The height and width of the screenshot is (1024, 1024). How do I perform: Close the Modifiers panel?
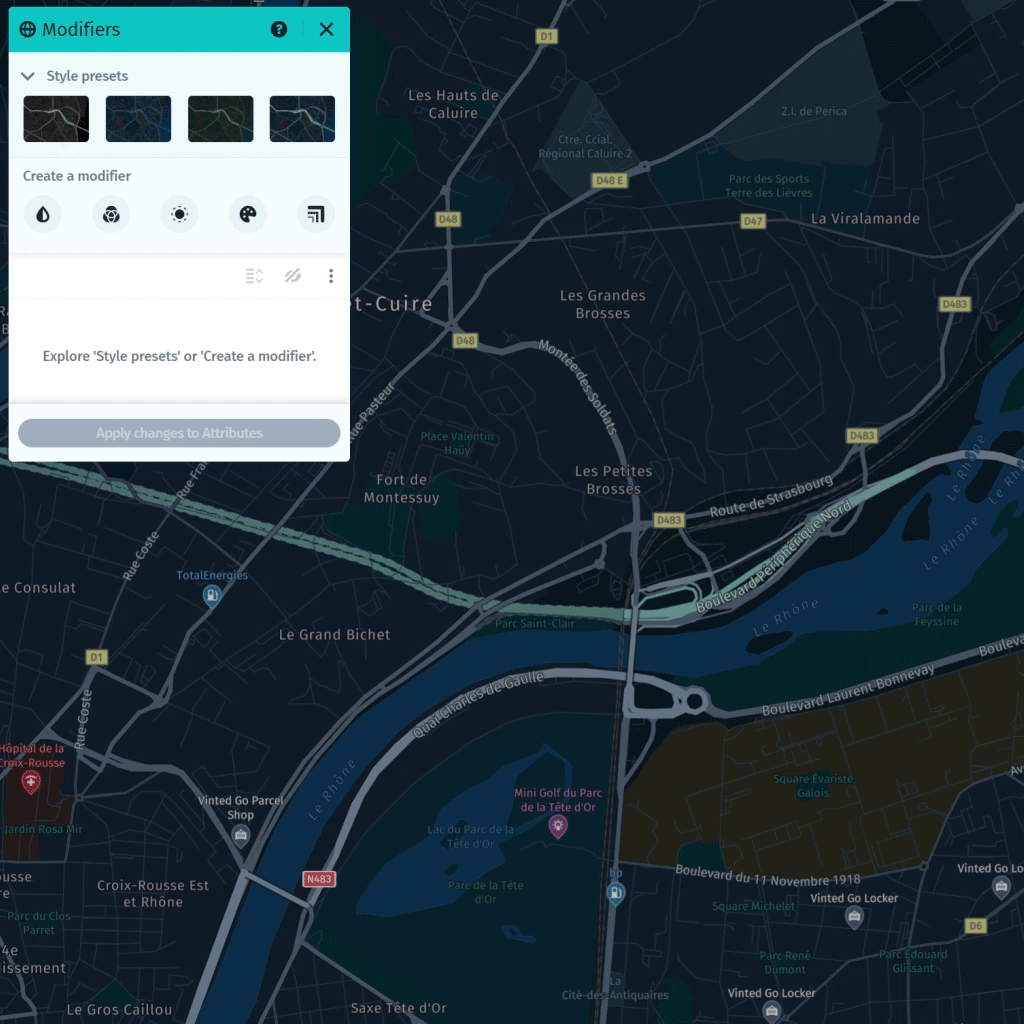click(x=326, y=29)
